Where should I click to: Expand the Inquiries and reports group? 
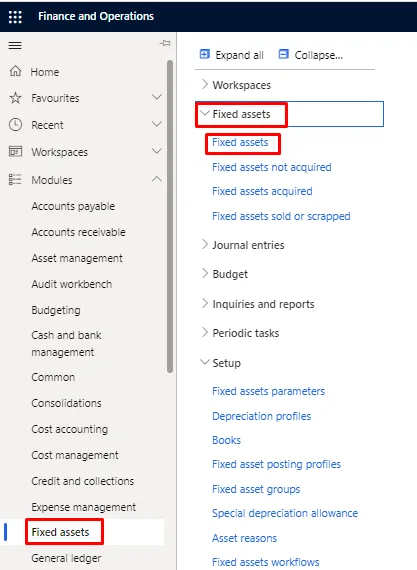click(x=205, y=303)
